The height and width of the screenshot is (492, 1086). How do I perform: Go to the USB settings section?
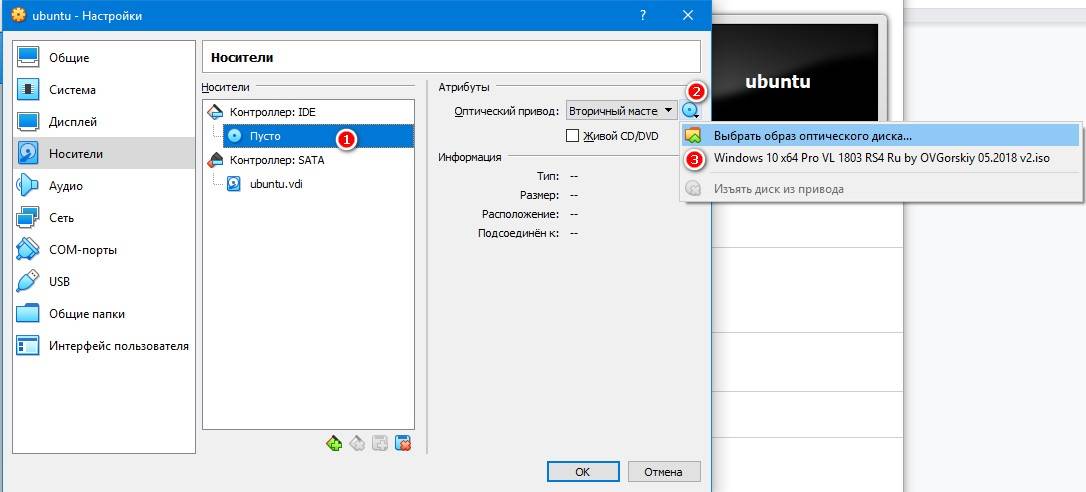click(x=59, y=282)
